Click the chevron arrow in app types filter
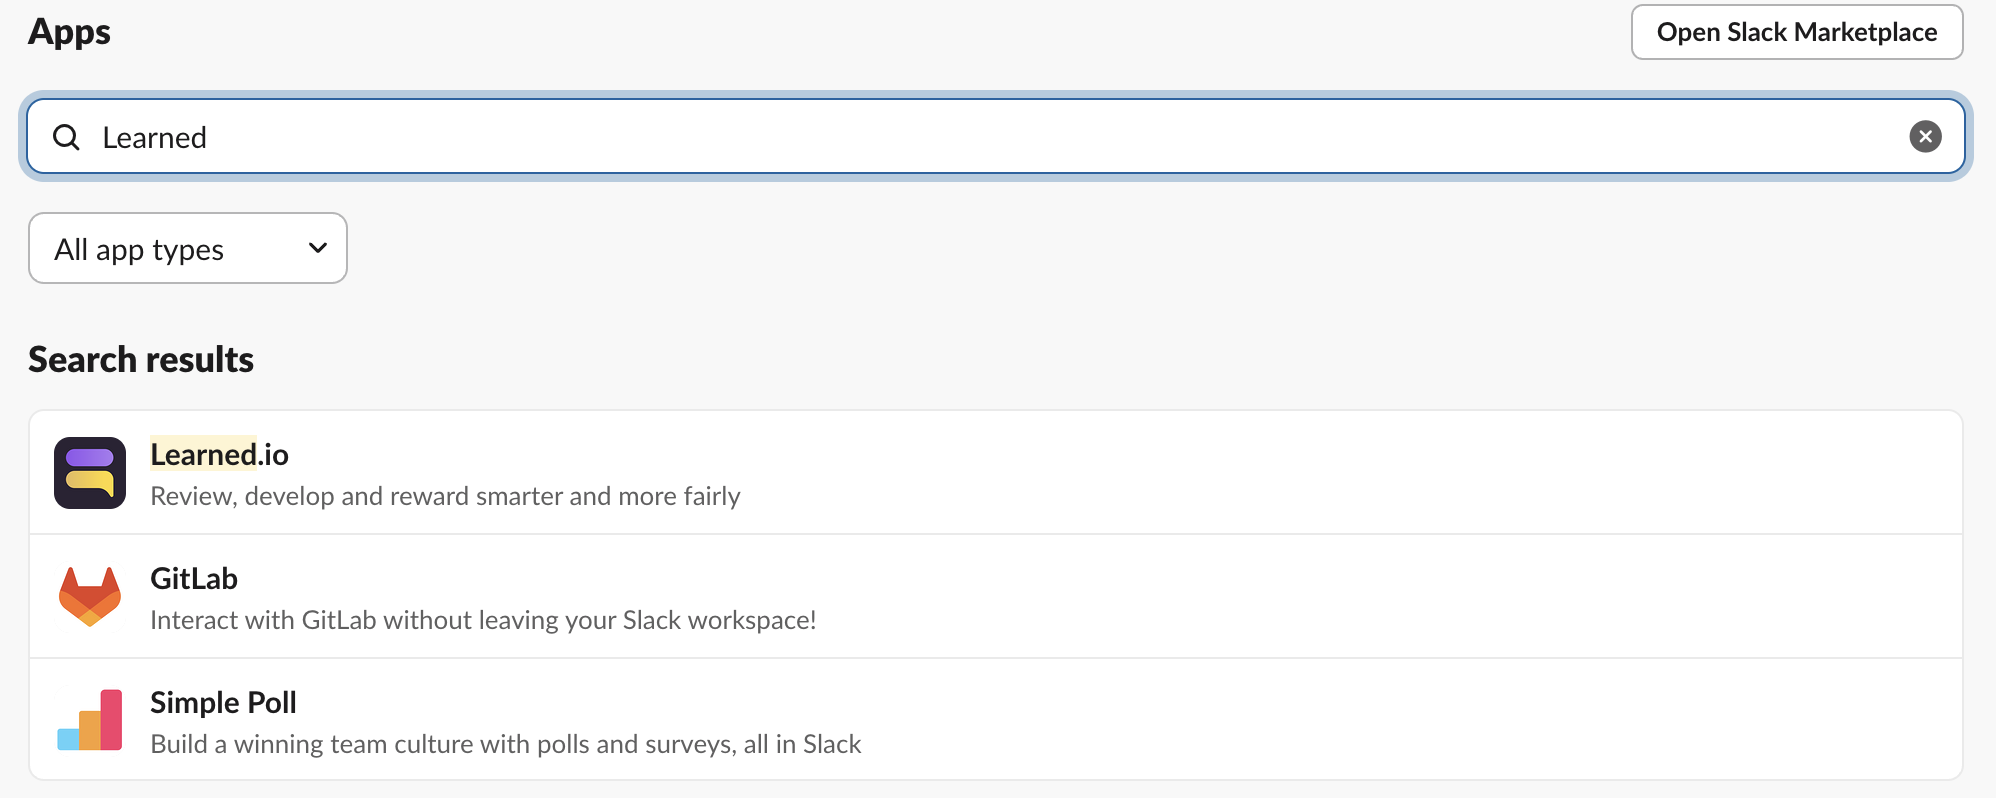 coord(318,248)
